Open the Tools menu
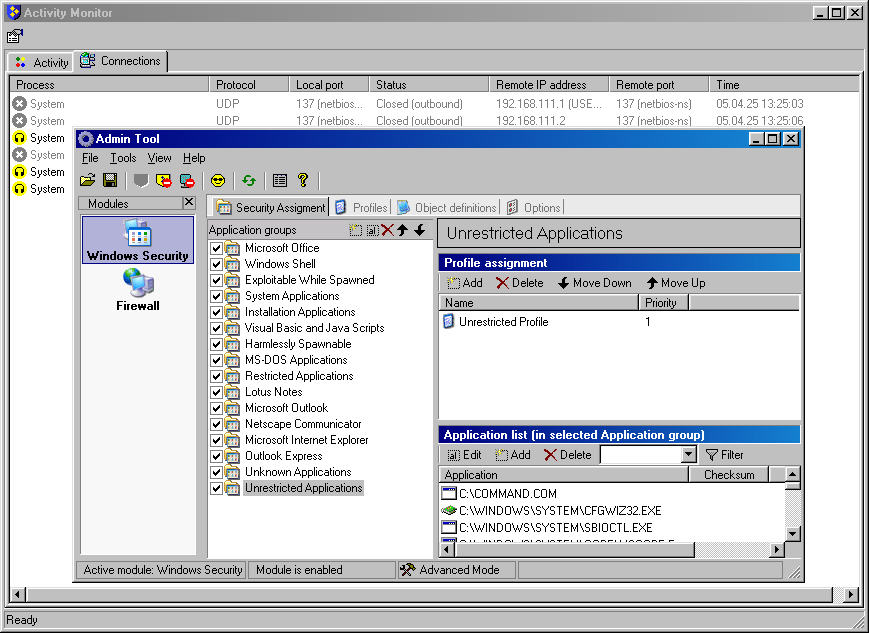Screen dimensions: 869x633 coord(123,158)
